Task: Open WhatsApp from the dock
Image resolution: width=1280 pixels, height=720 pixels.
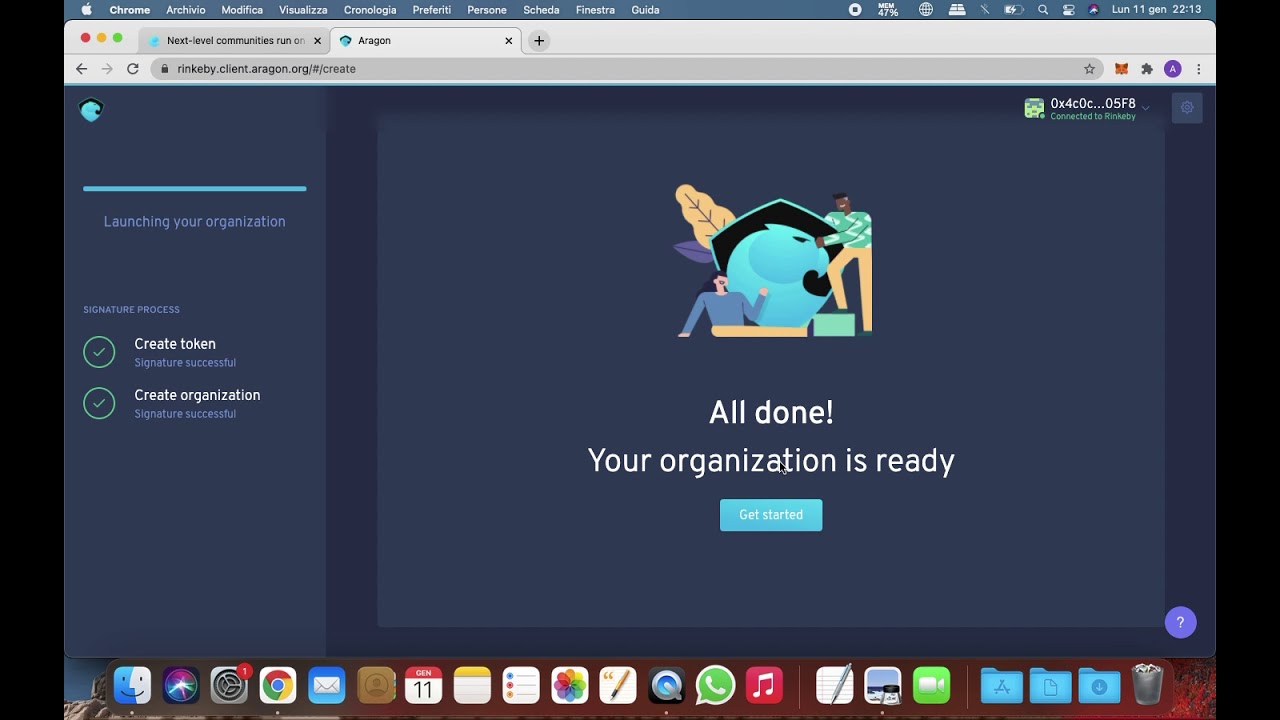Action: [715, 685]
